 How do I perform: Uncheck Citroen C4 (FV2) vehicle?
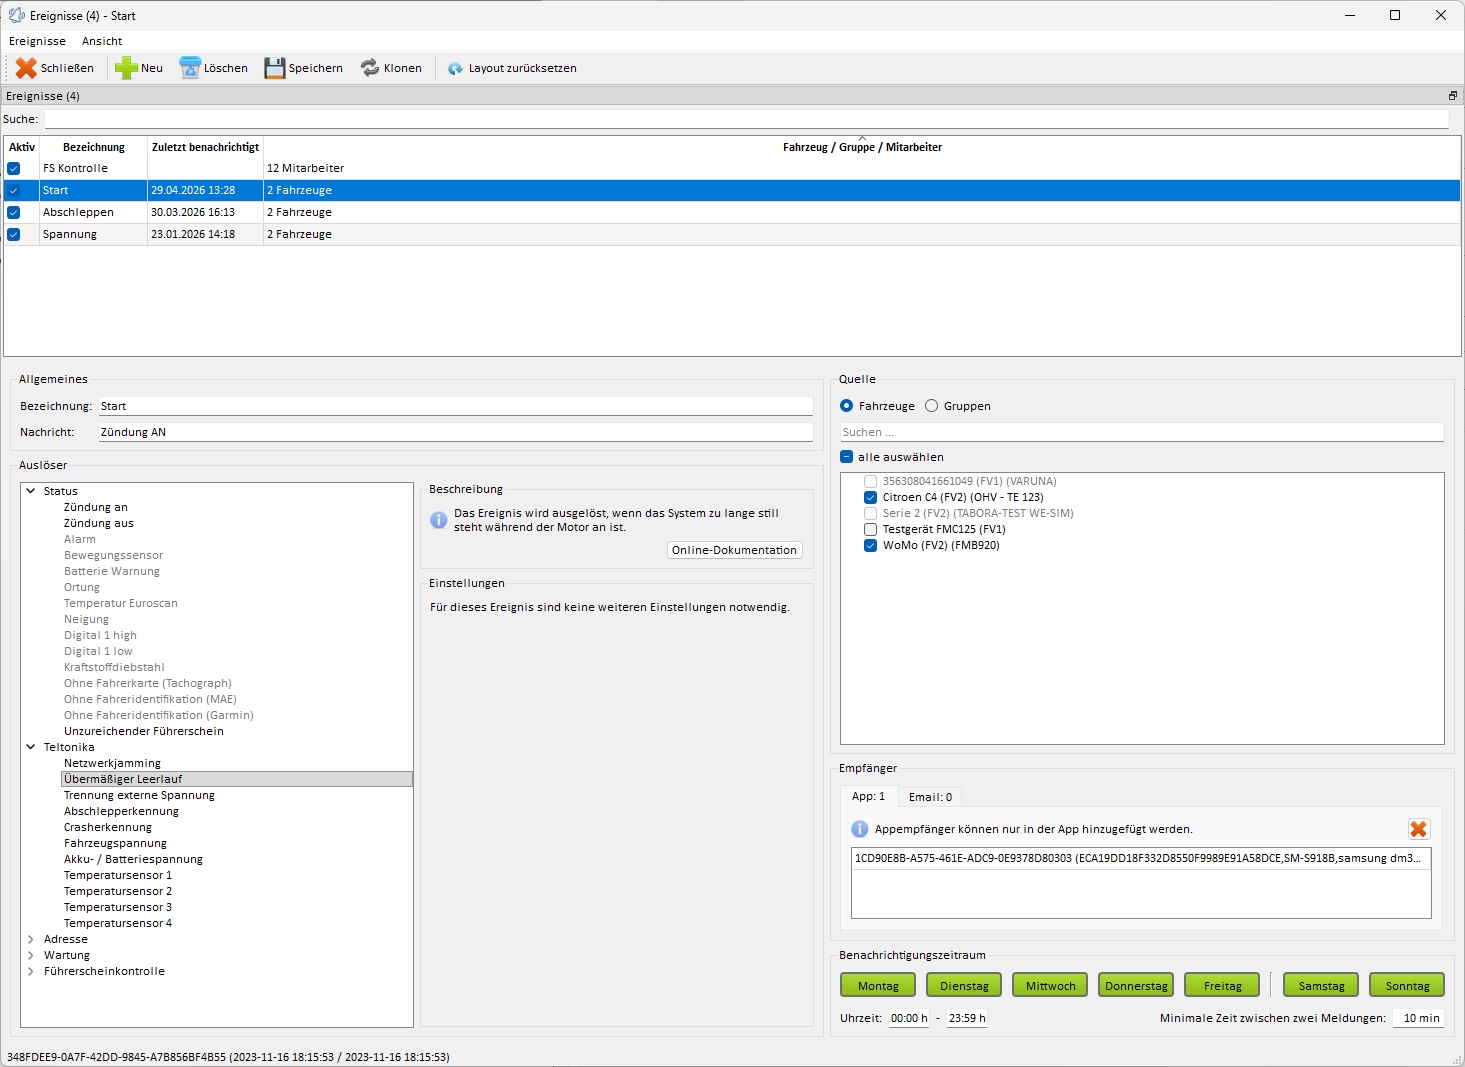(871, 497)
